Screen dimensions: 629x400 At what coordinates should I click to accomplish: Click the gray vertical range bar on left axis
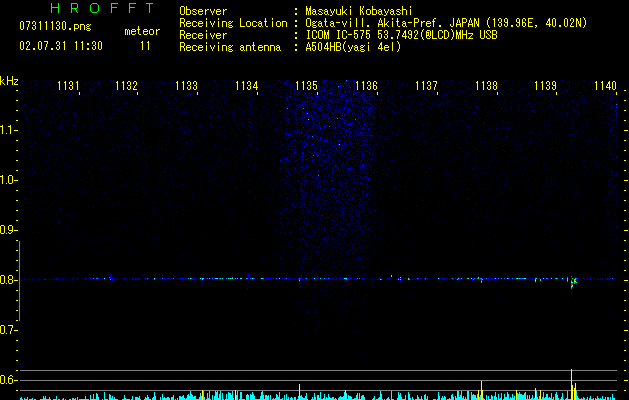click(x=20, y=281)
